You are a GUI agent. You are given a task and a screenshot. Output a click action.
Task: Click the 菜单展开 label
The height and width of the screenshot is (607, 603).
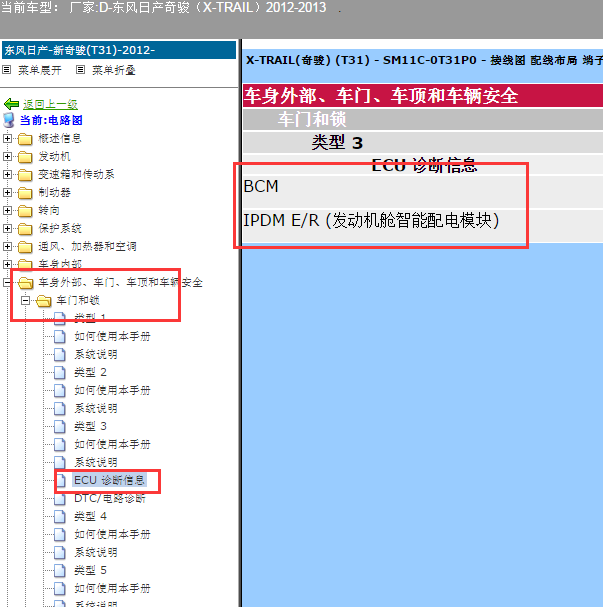[x=40, y=70]
